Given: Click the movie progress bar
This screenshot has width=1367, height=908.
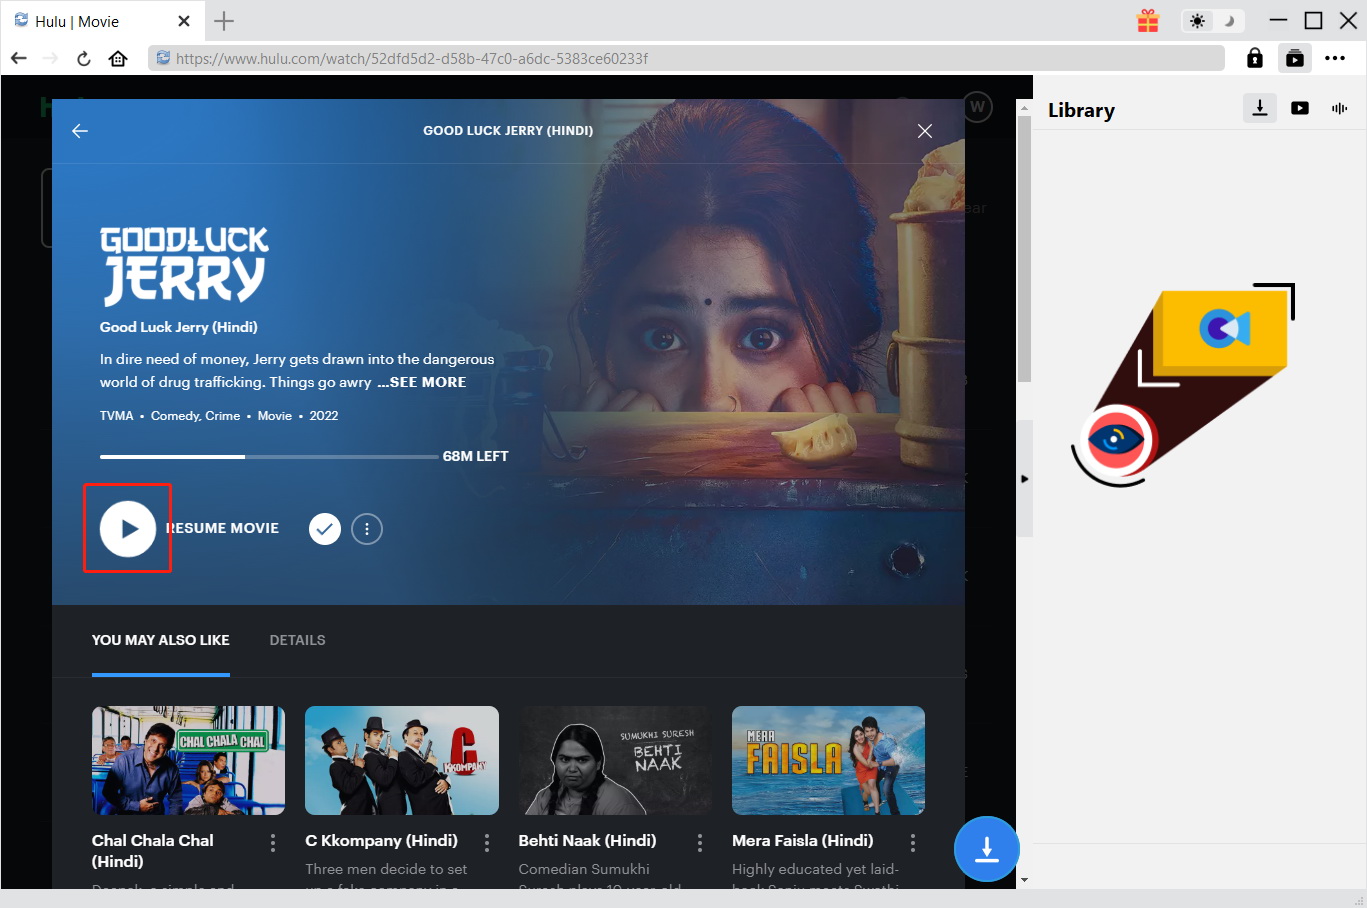Looking at the screenshot, I should tap(268, 456).
